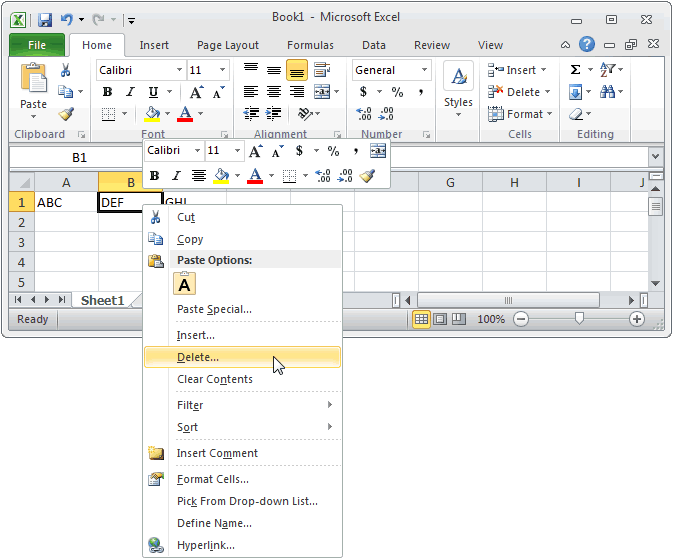
Task: Click the Keep Text Only paste option icon
Action: click(x=185, y=283)
